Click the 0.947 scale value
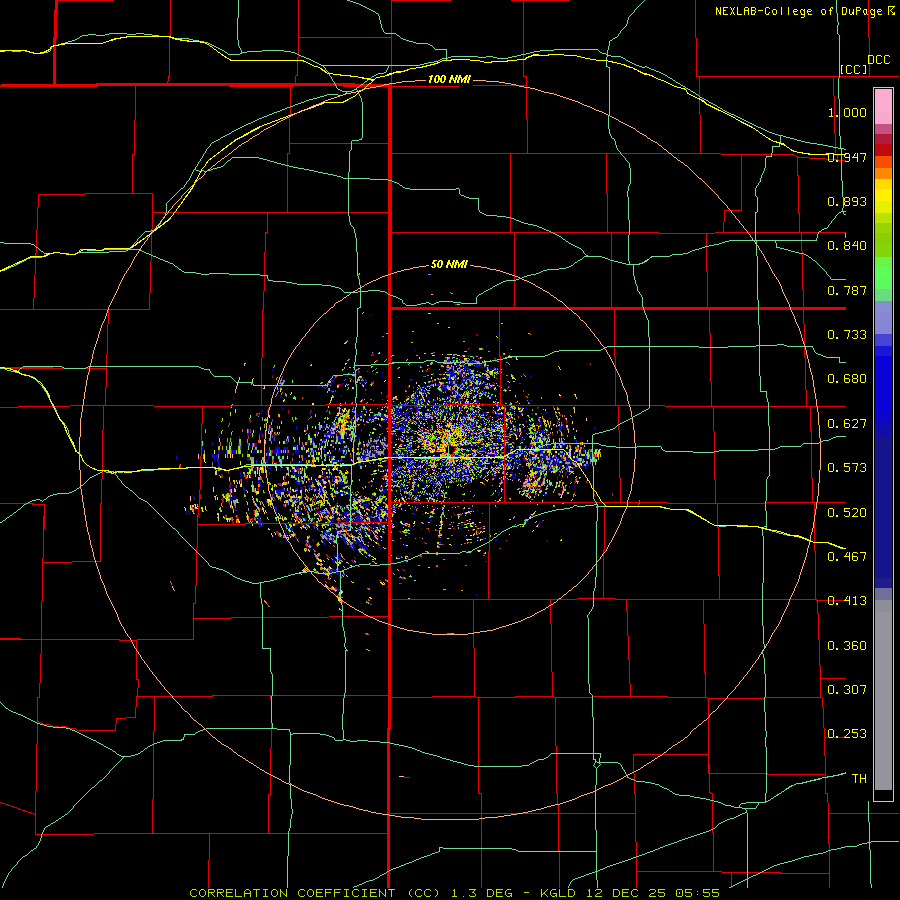 (x=847, y=157)
